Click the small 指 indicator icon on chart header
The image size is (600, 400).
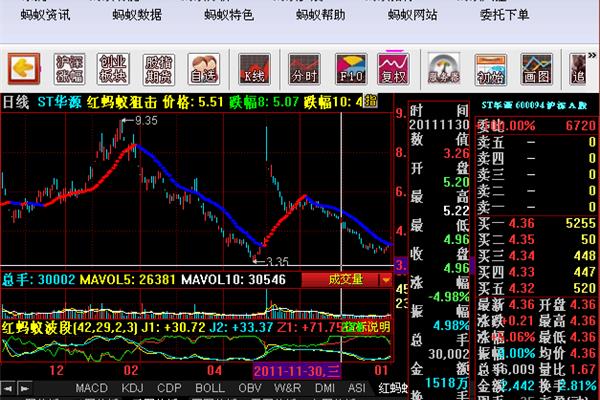click(370, 101)
